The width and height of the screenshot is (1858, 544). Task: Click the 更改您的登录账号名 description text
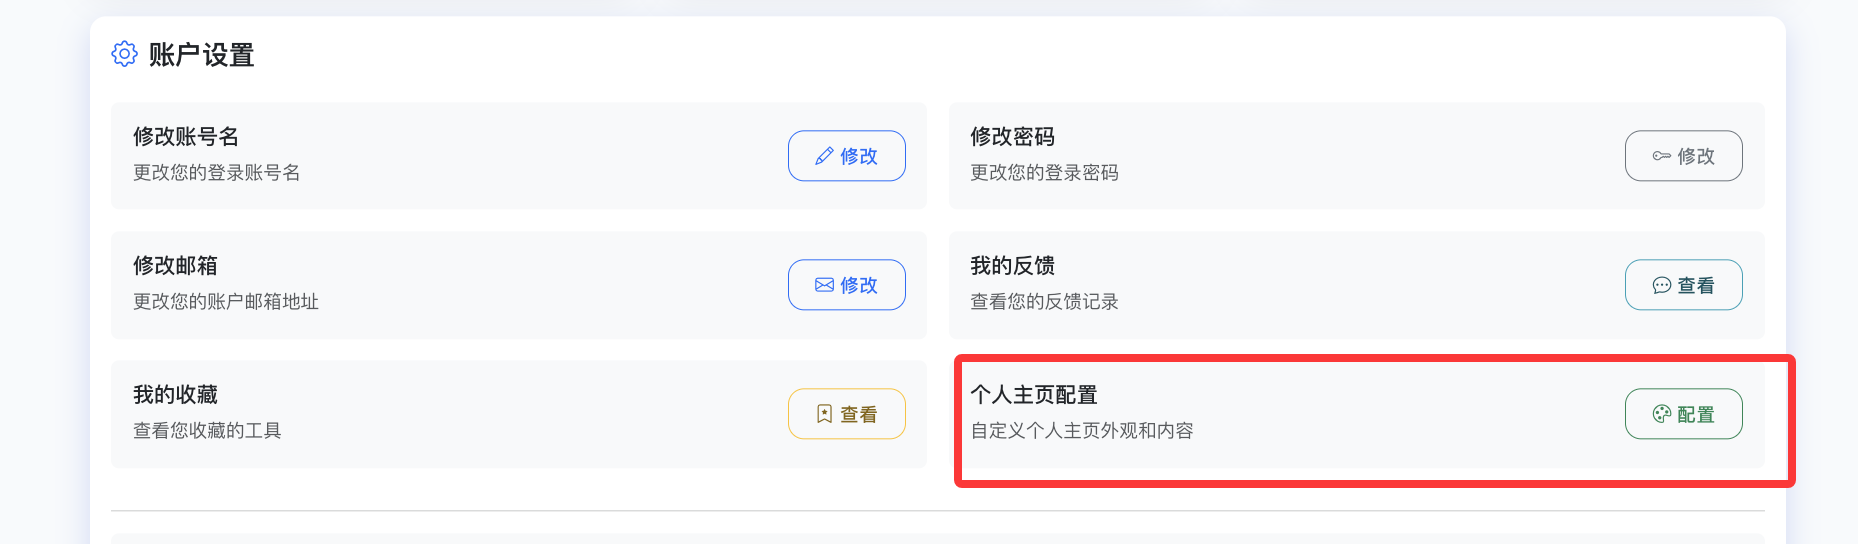[x=216, y=173]
